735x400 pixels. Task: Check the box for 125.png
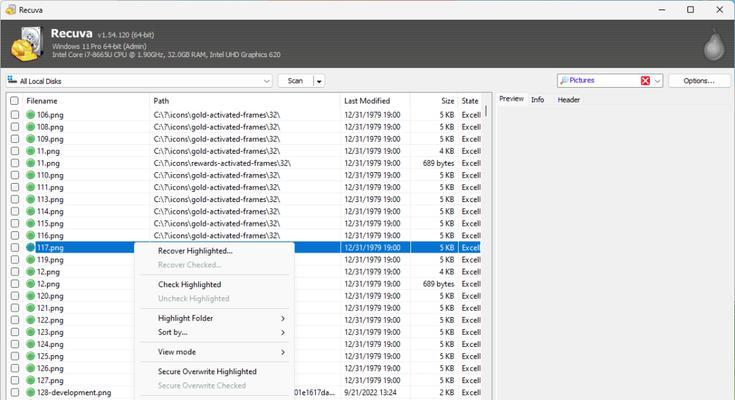[x=15, y=356]
